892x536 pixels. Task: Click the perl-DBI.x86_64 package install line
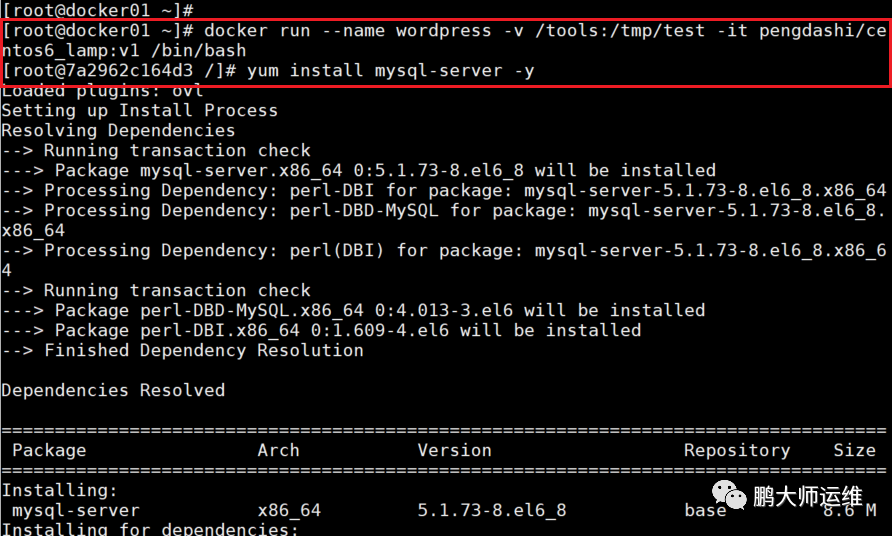click(347, 330)
